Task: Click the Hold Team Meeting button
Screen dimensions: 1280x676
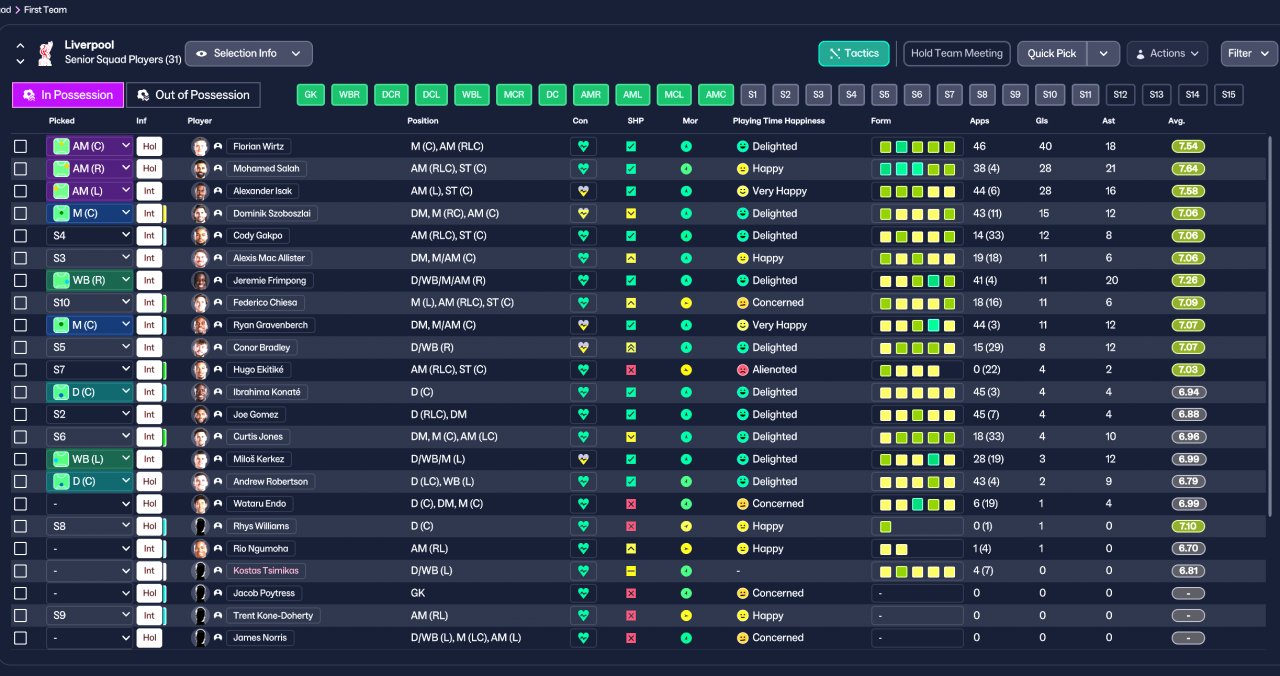Action: [x=956, y=54]
